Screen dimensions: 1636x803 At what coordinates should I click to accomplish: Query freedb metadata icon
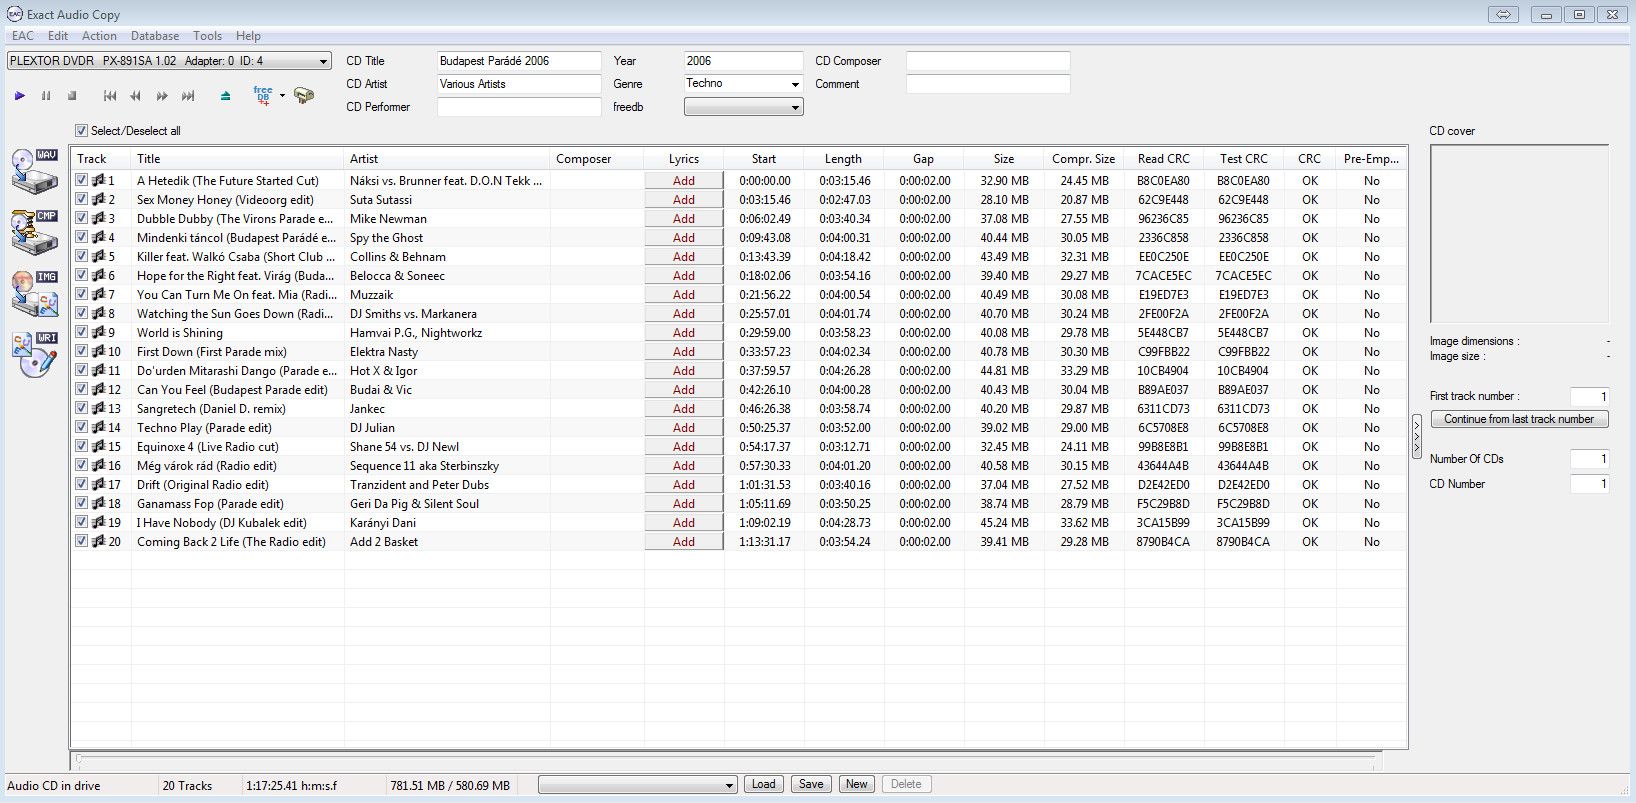point(263,95)
